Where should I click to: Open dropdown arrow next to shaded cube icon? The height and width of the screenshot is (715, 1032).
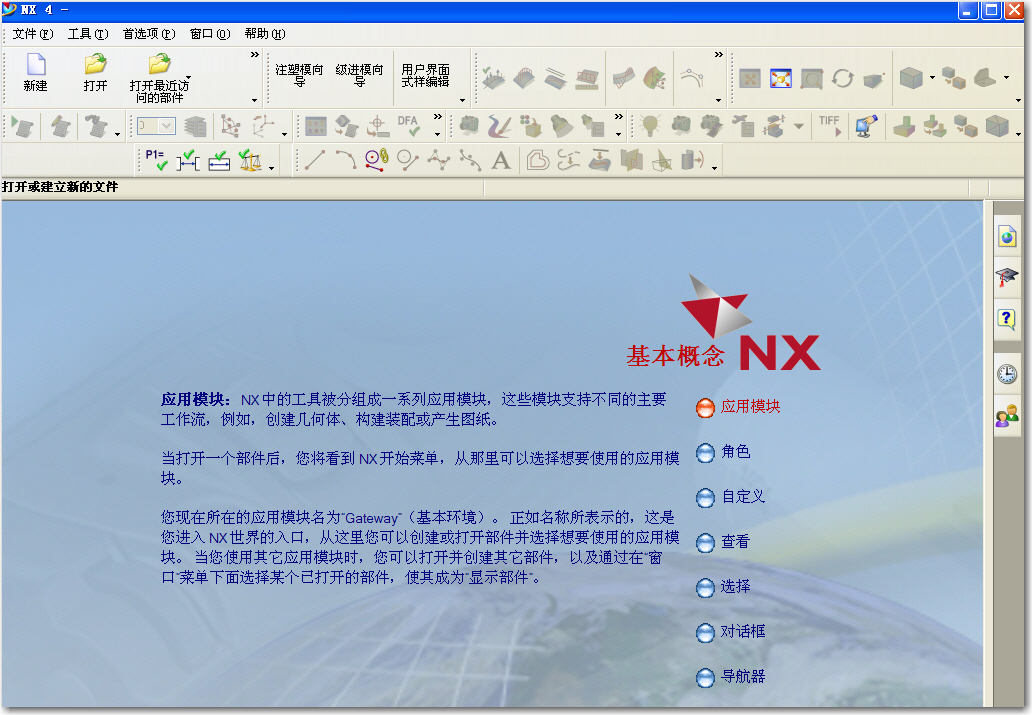[x=932, y=78]
